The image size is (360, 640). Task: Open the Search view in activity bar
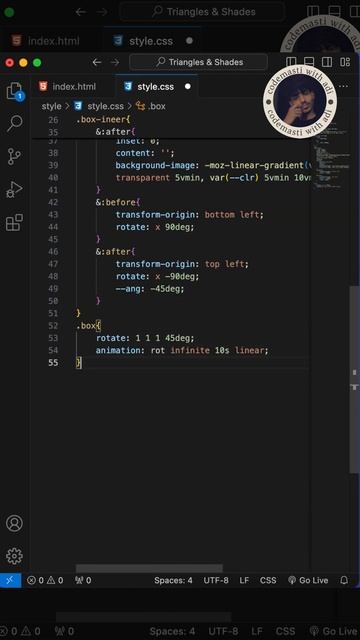[14, 123]
